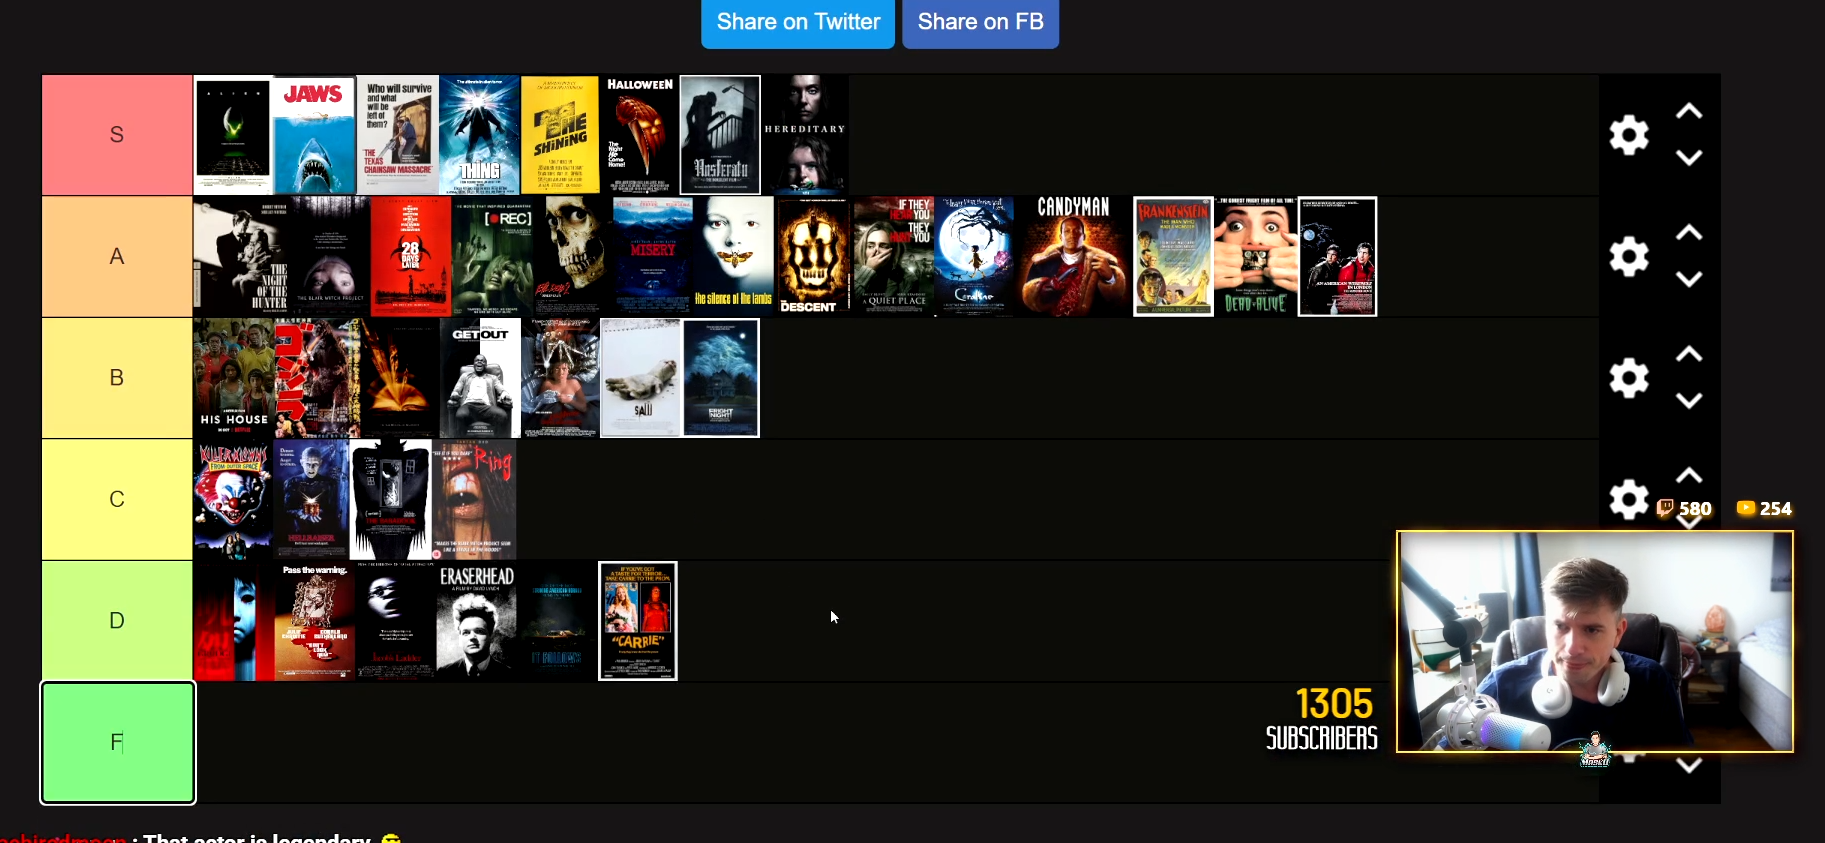Click the Saw poster in B tier
Screen dimensions: 1825x843
pos(640,378)
